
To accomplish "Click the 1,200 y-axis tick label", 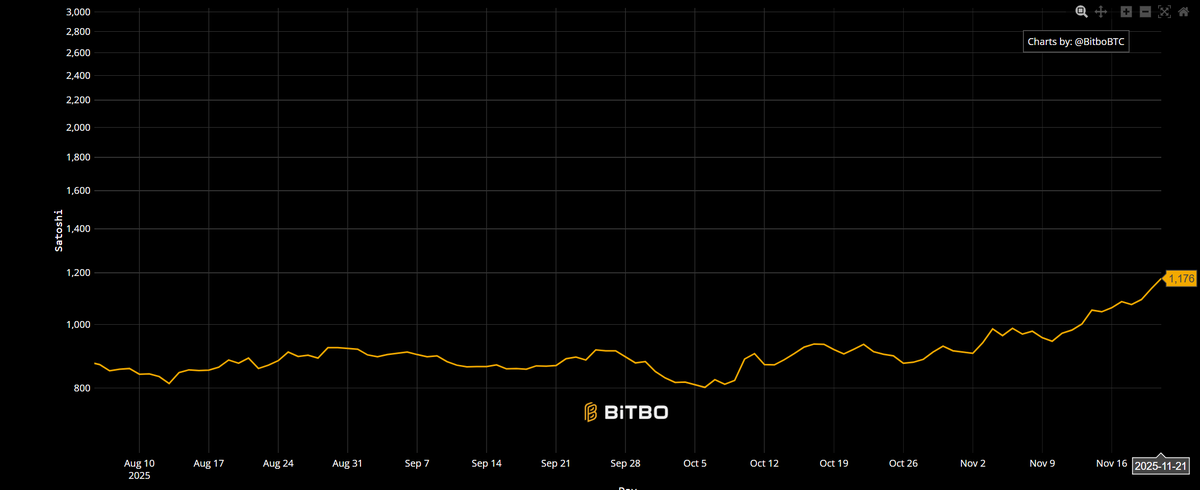I will (78, 273).
